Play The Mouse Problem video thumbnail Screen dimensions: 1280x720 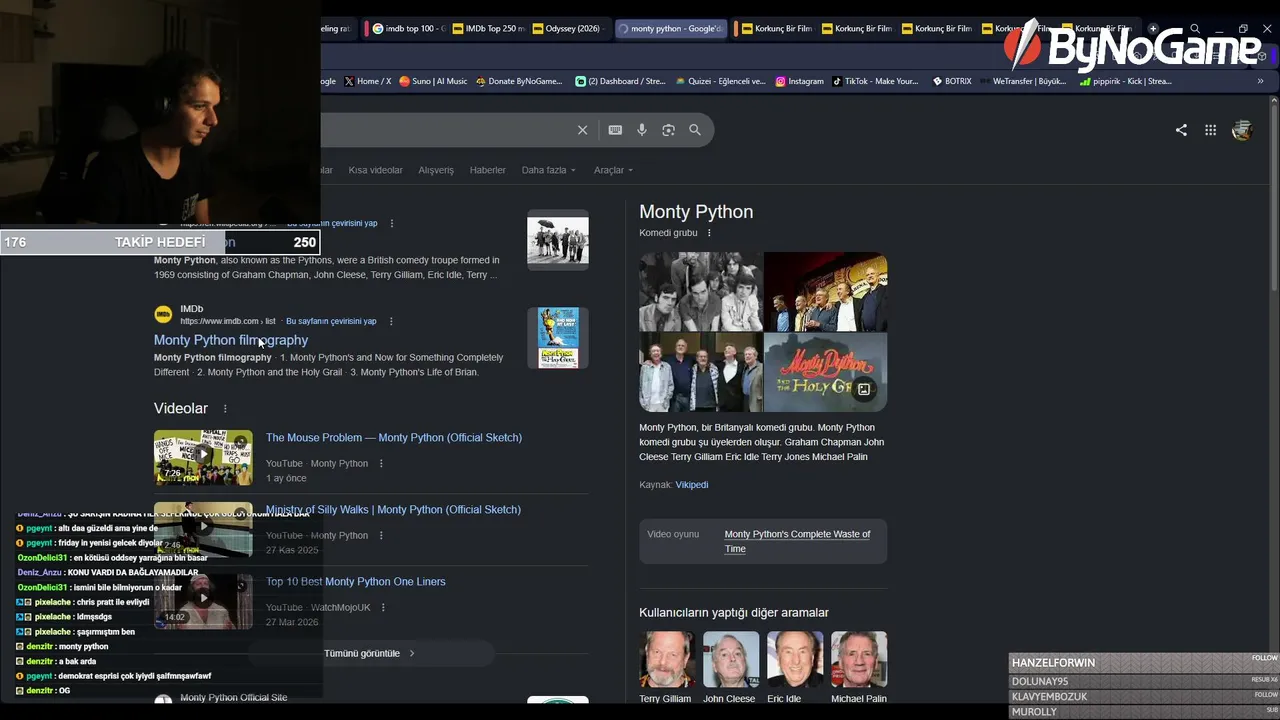pyautogui.click(x=203, y=457)
